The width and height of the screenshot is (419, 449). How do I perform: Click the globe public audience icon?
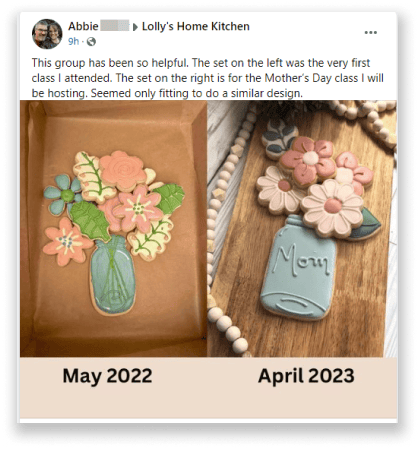[91, 42]
